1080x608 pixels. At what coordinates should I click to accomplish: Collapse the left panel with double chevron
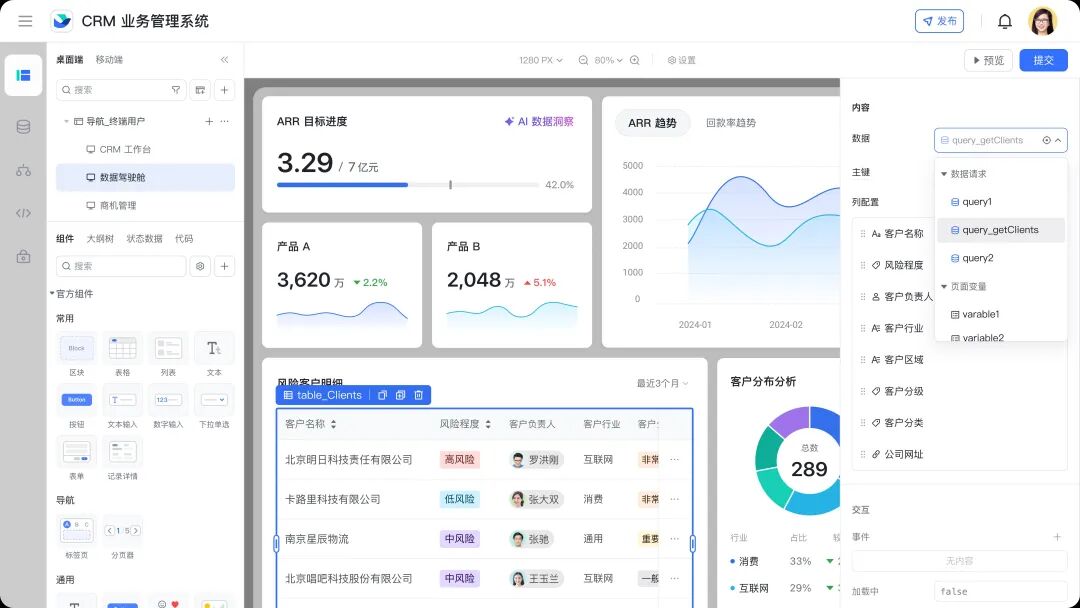[x=225, y=60]
